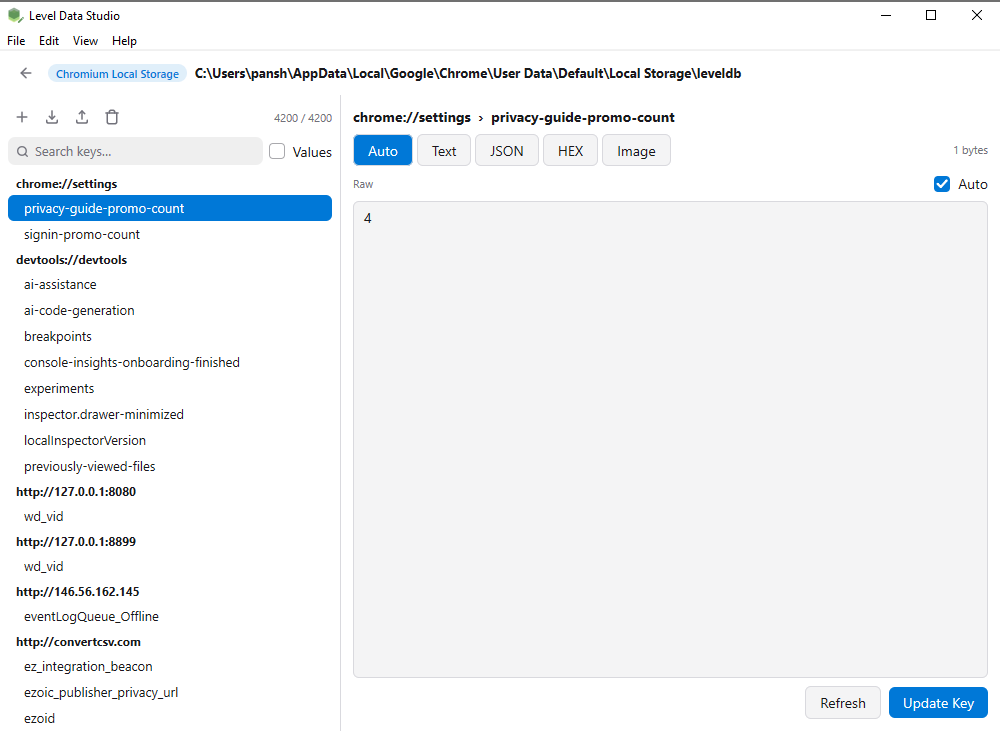The image size is (1000, 731).
Task: Select the experiments key
Action: click(x=170, y=388)
